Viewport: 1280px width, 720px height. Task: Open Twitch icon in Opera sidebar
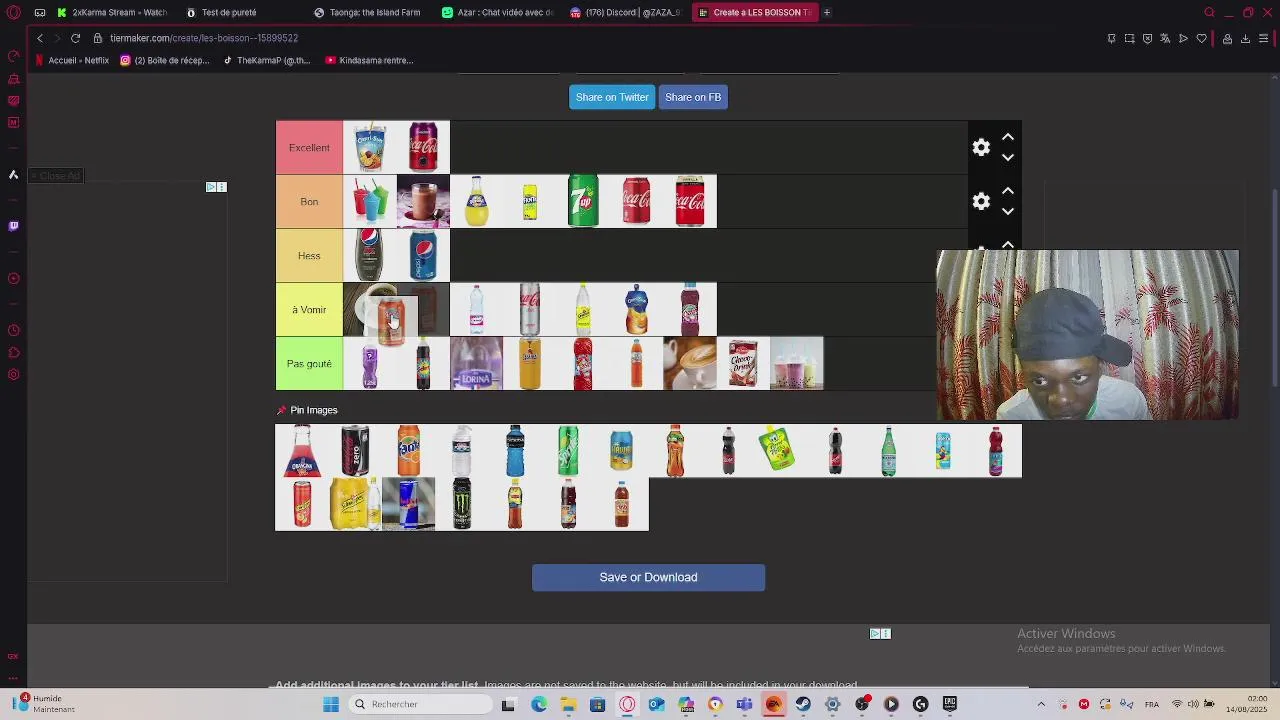click(x=13, y=226)
